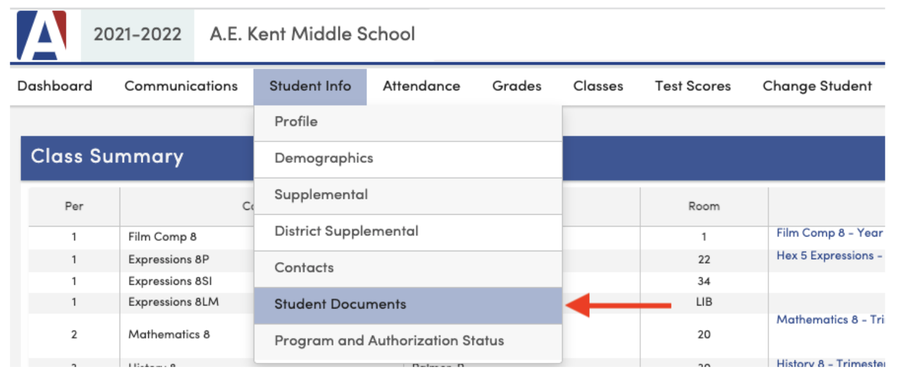The height and width of the screenshot is (378, 900).
Task: Select Demographics from the dropdown
Action: [408, 159]
